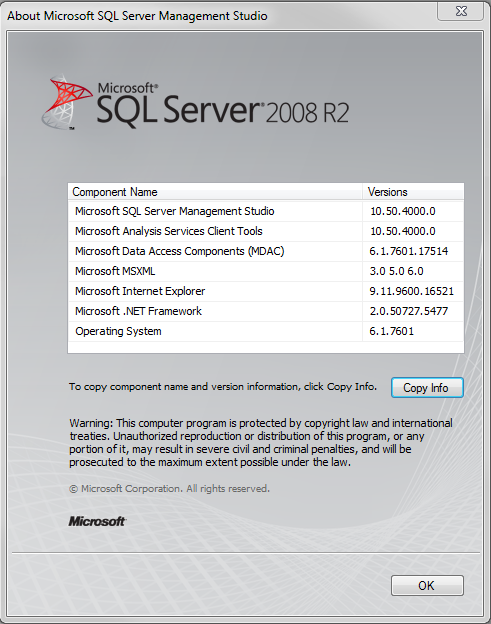Image resolution: width=491 pixels, height=624 pixels.
Task: Select the Microsoft SQL Server Management Studio row
Action: (266, 211)
